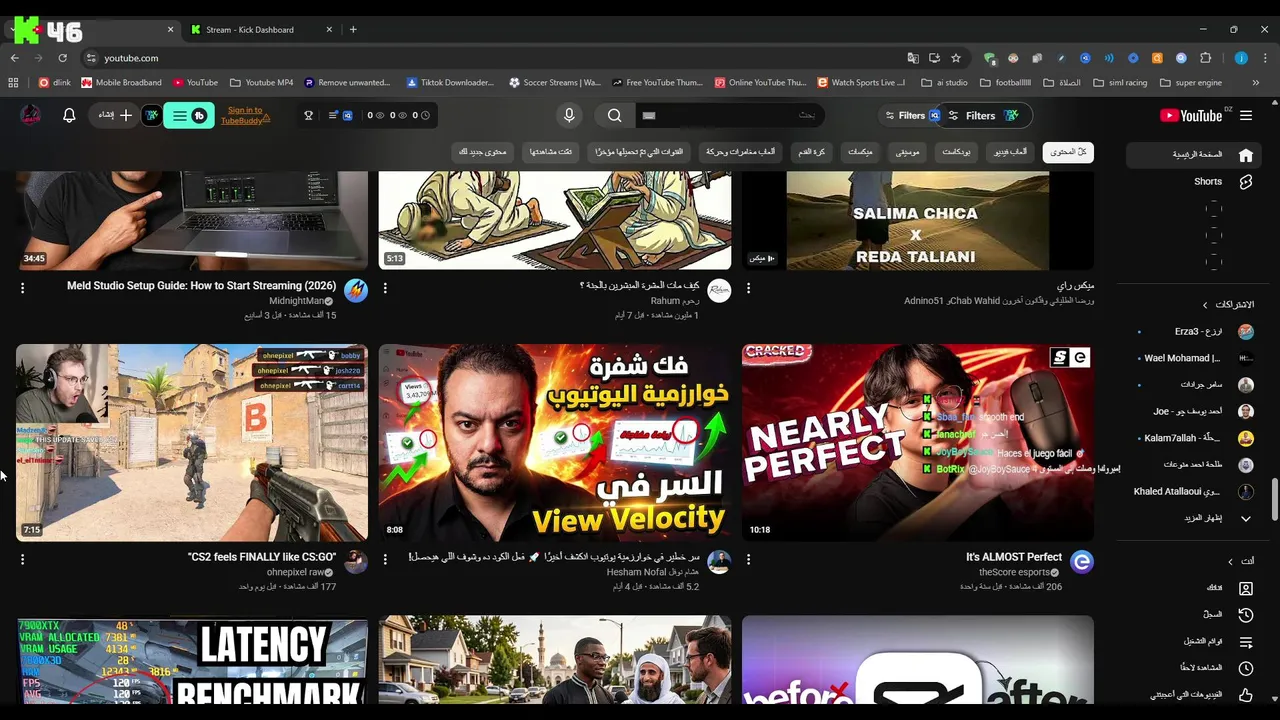
Task: Open options menu for CS2 feels video
Action: (x=22, y=559)
